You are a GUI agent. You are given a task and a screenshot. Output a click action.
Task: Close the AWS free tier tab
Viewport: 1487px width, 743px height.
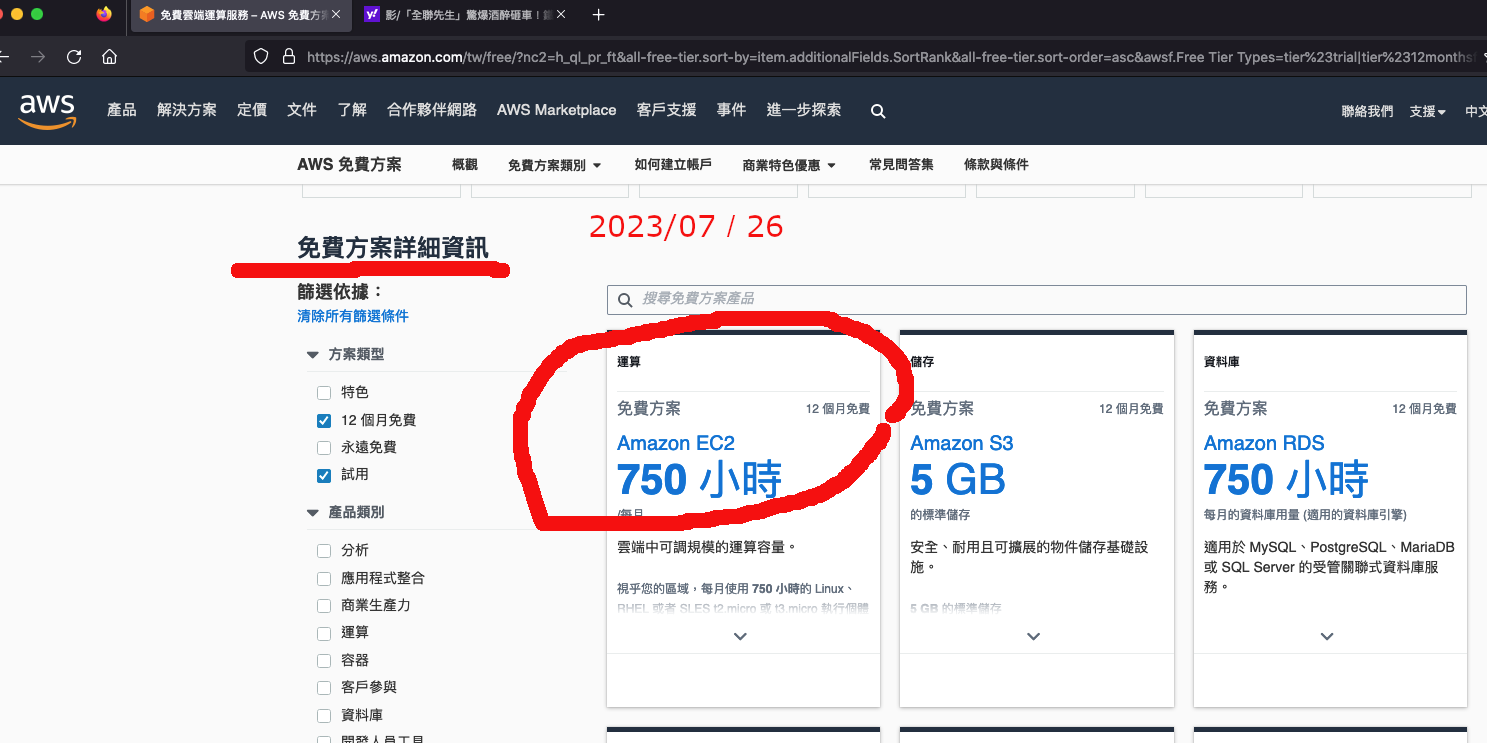336,15
